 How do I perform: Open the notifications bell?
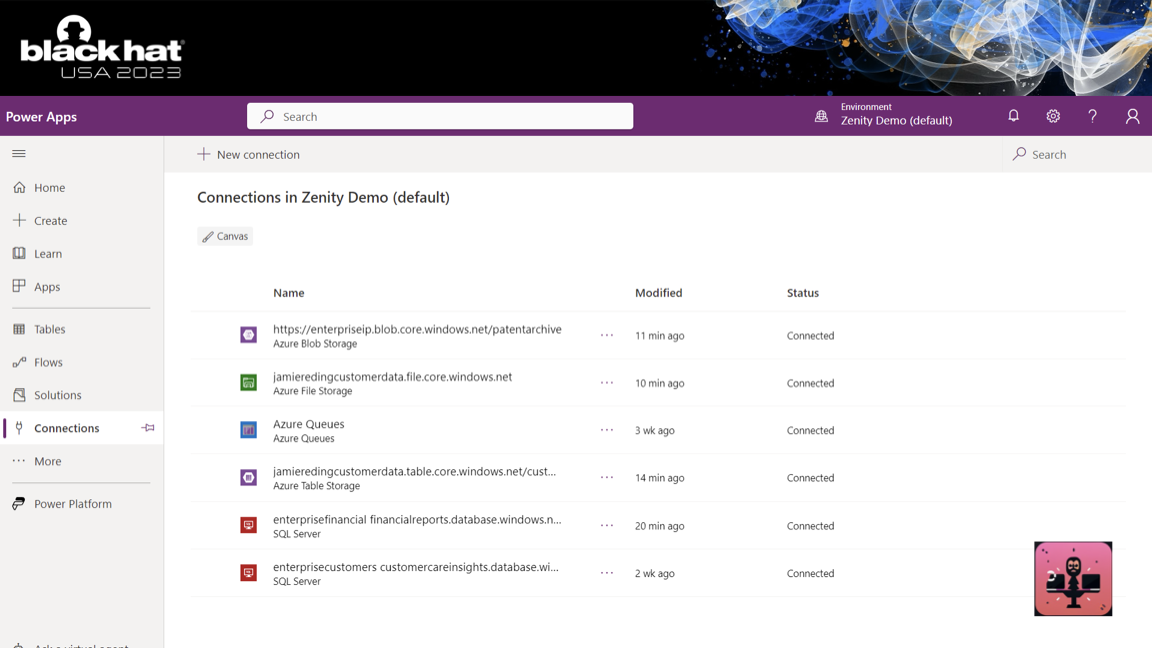tap(1013, 116)
